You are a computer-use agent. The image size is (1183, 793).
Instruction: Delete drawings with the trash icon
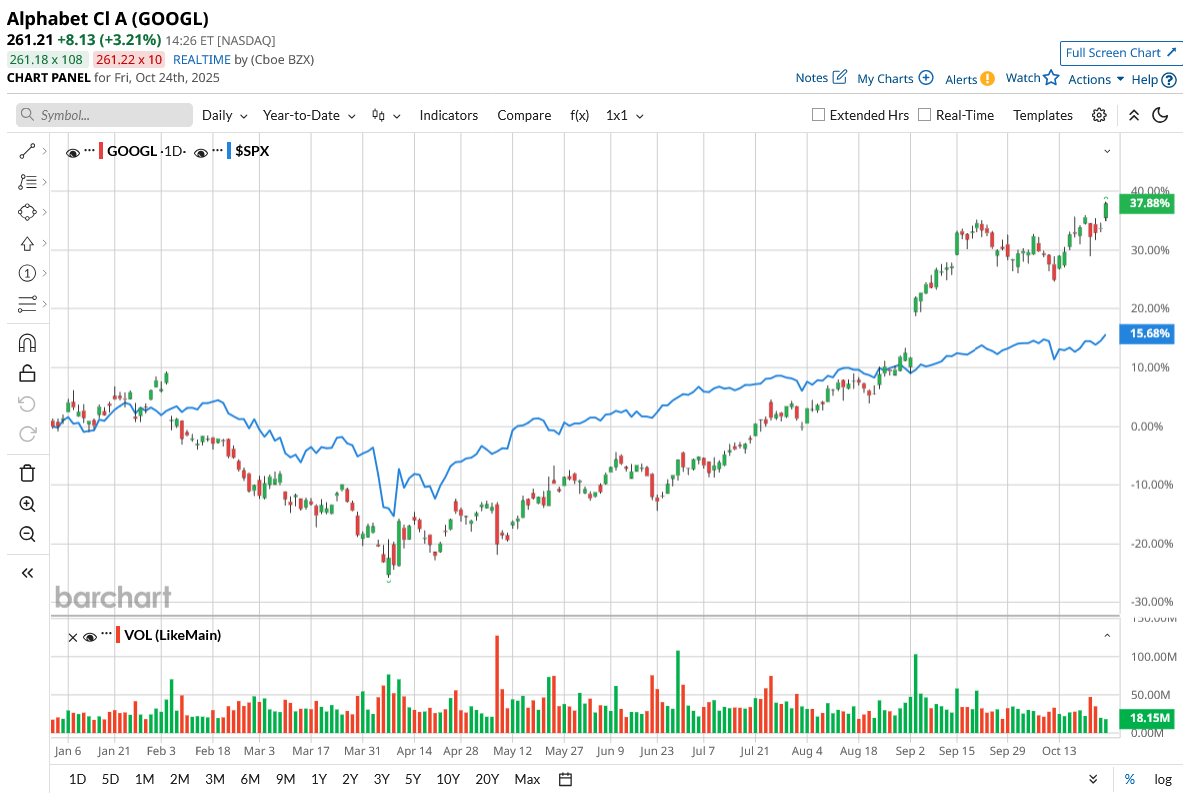[x=27, y=473]
